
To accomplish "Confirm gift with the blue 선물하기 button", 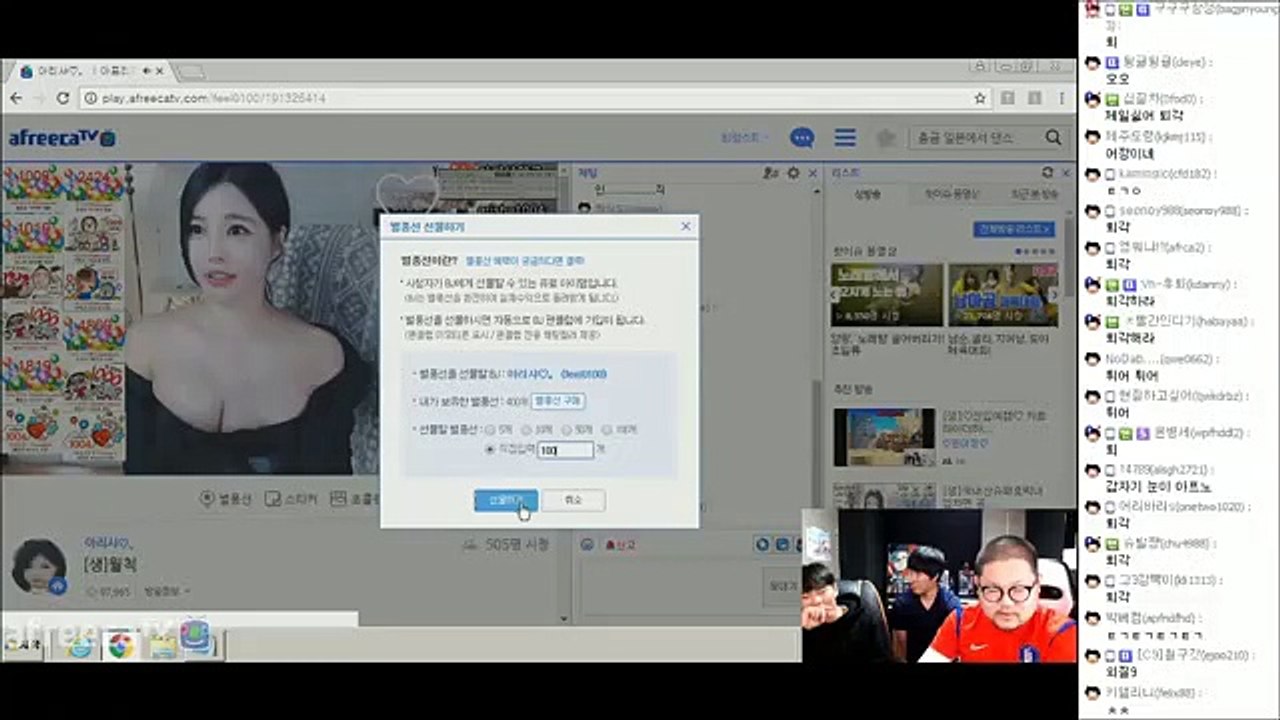I will [x=506, y=499].
